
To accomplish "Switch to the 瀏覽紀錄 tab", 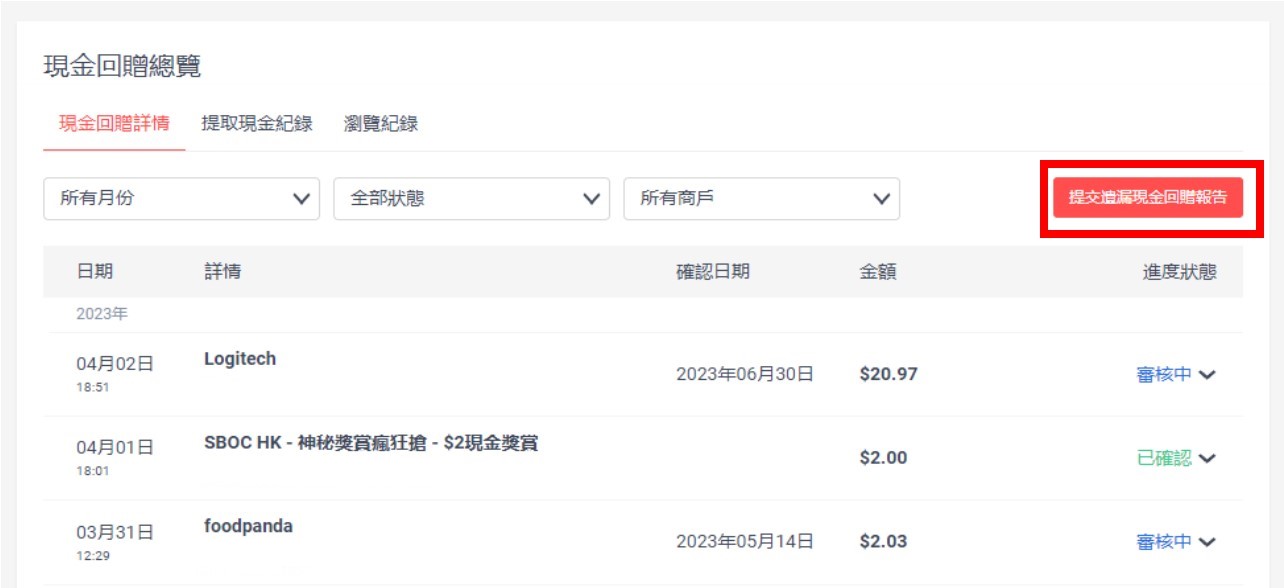I will [x=380, y=124].
